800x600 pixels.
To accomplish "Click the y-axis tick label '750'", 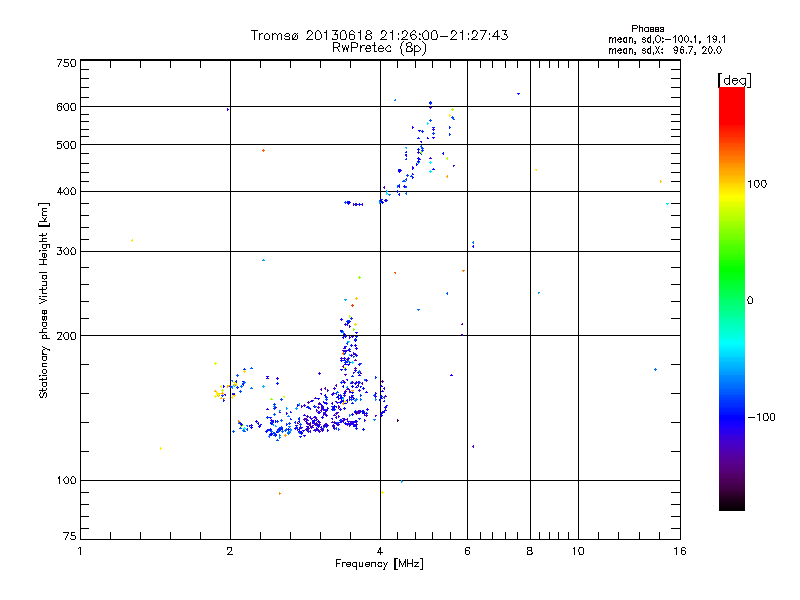I will tap(66, 63).
